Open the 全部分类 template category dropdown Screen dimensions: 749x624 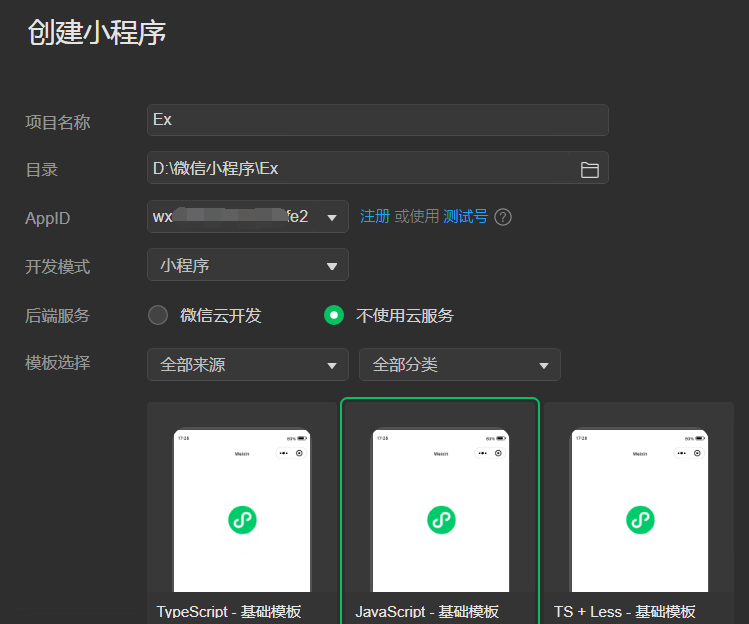pyautogui.click(x=460, y=365)
